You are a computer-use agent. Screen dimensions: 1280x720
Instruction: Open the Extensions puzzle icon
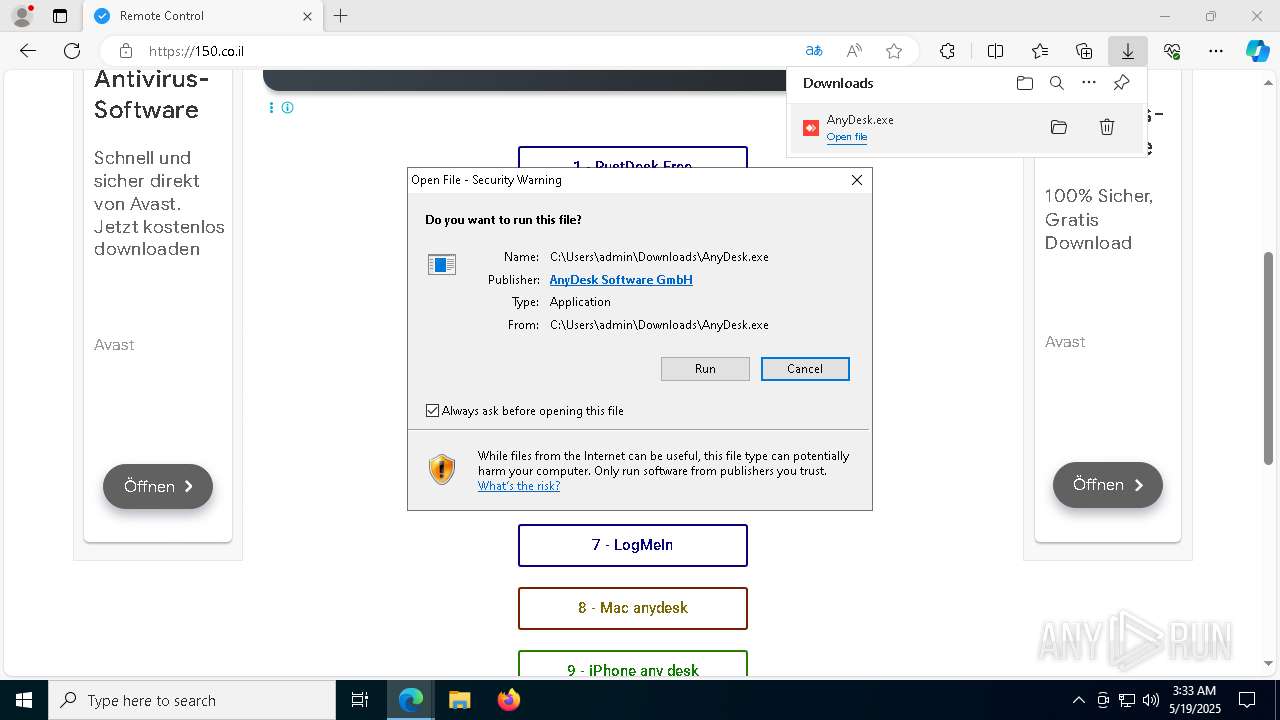[x=947, y=51]
